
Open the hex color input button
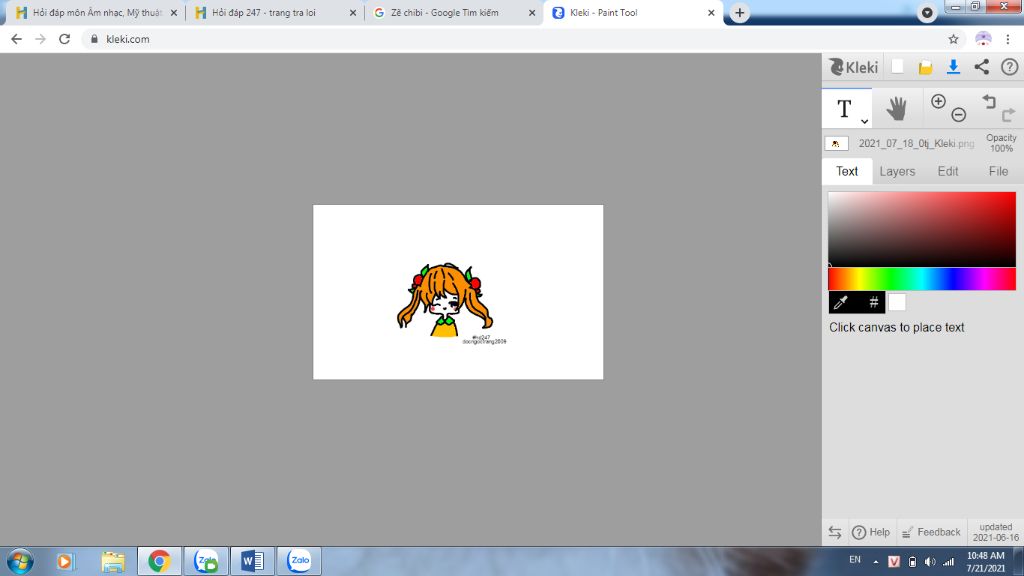point(873,302)
